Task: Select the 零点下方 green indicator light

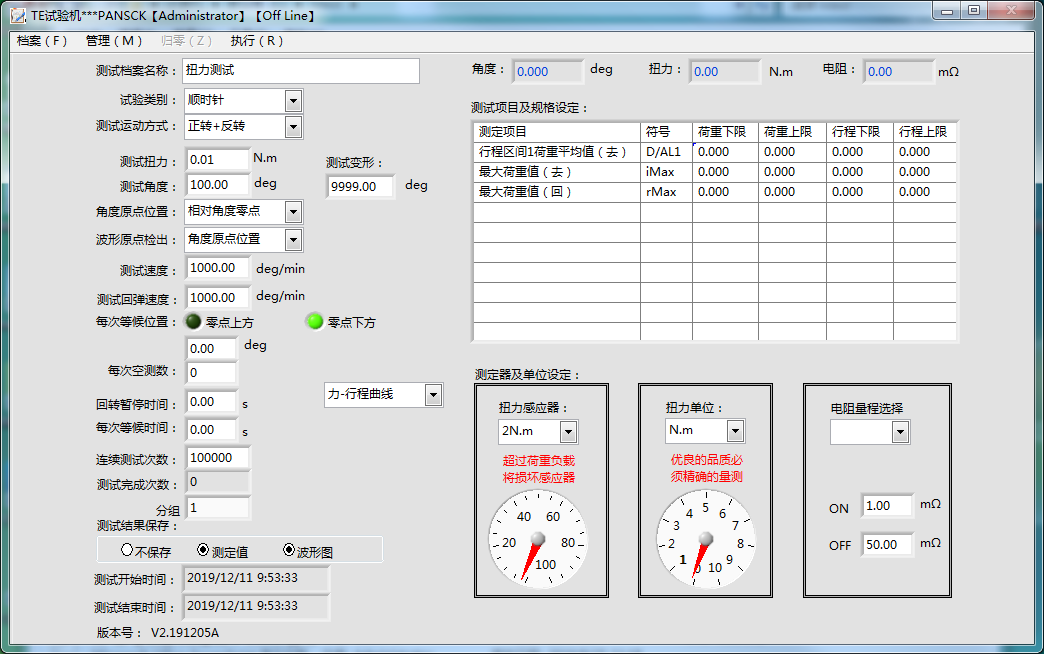Action: tap(314, 322)
